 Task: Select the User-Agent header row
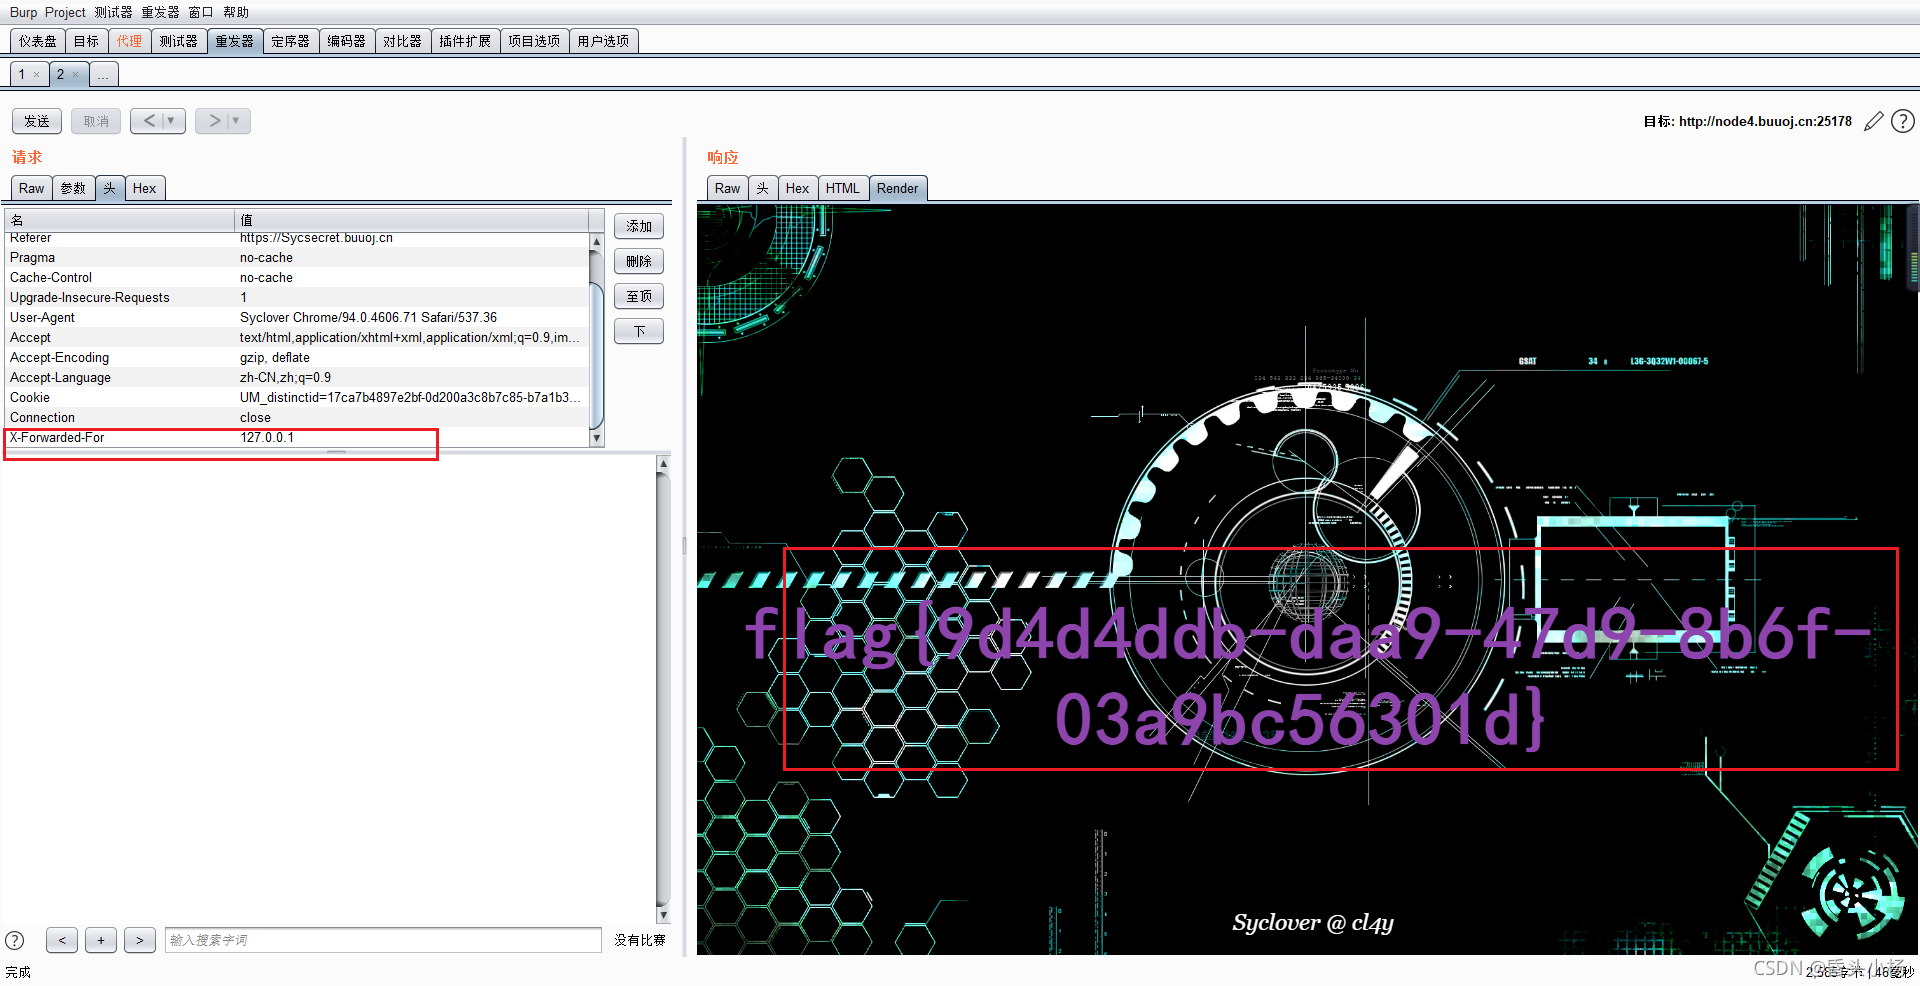pos(297,317)
